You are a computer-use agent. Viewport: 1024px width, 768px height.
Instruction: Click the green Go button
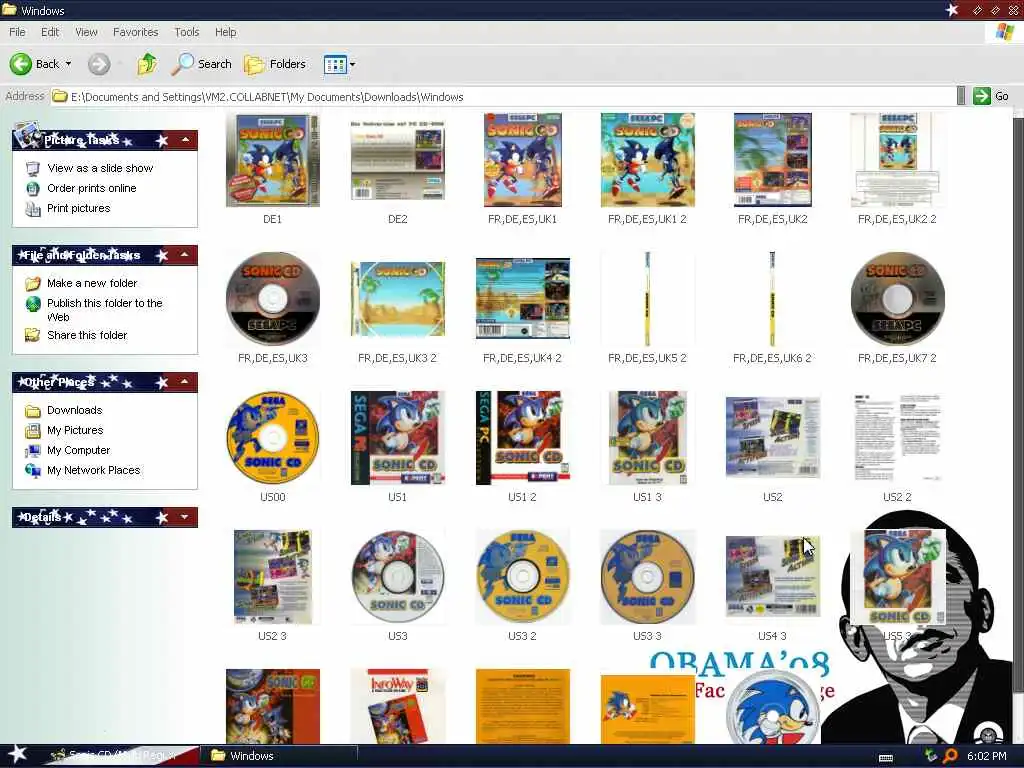click(x=991, y=96)
